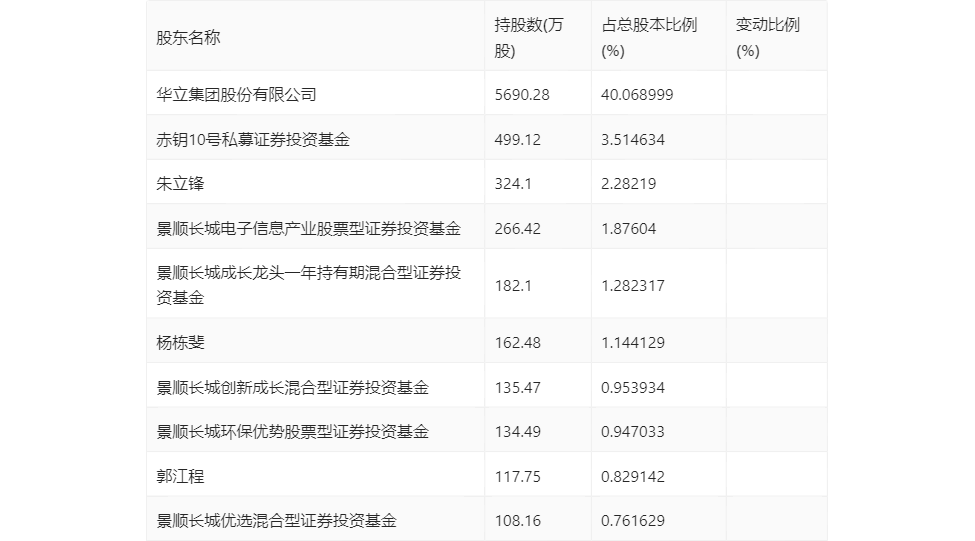Image resolution: width=975 pixels, height=541 pixels.
Task: Click the 持股数(万股) column header
Action: 529,38
